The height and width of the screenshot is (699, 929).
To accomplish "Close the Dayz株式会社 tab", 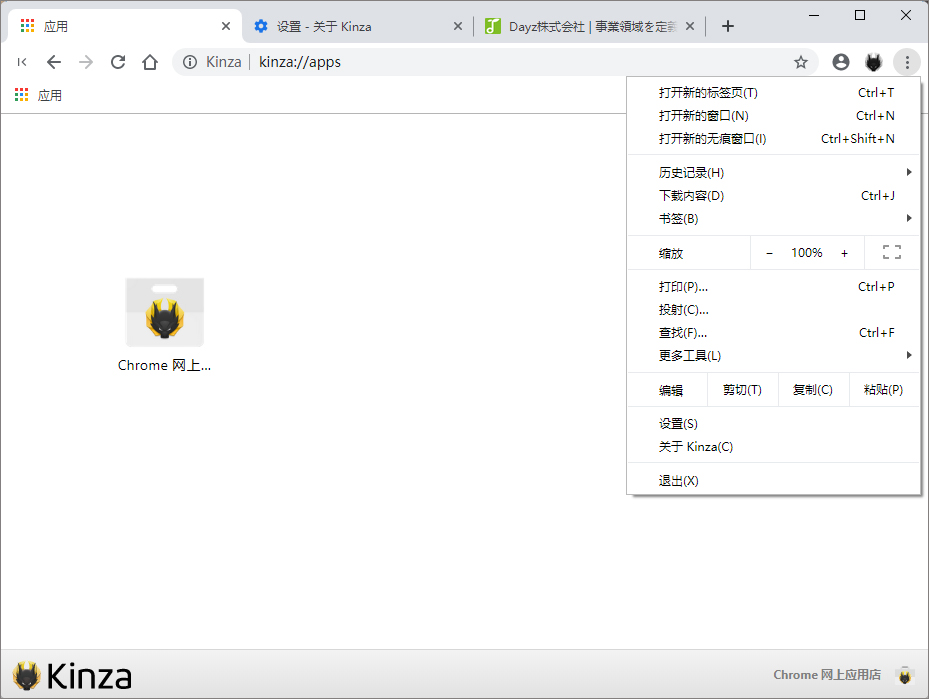I will [690, 26].
